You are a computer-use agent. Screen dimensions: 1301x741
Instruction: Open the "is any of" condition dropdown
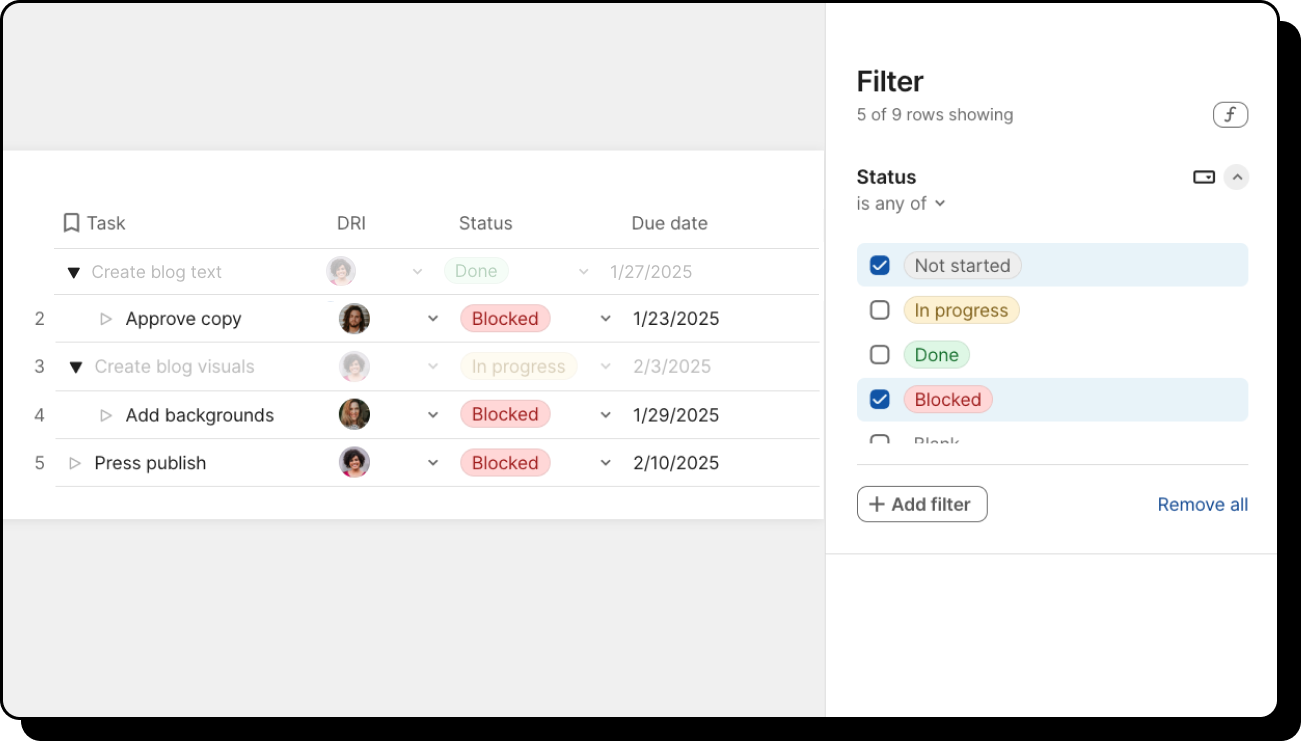click(901, 204)
